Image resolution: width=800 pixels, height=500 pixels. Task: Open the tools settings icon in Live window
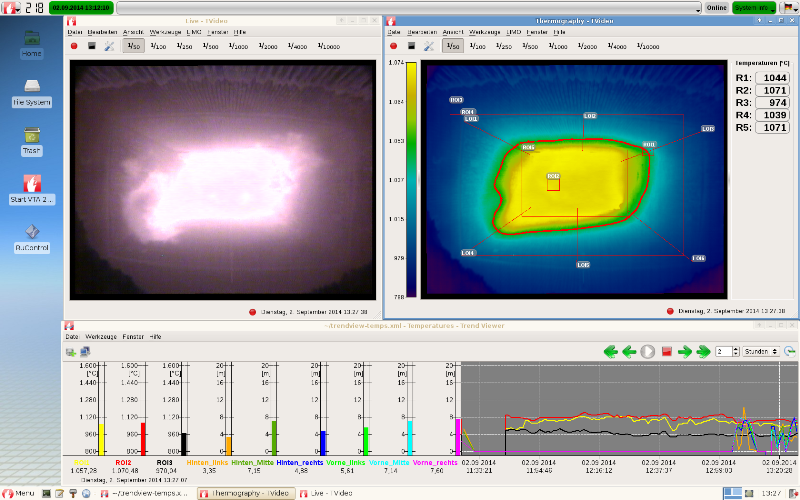[x=109, y=46]
